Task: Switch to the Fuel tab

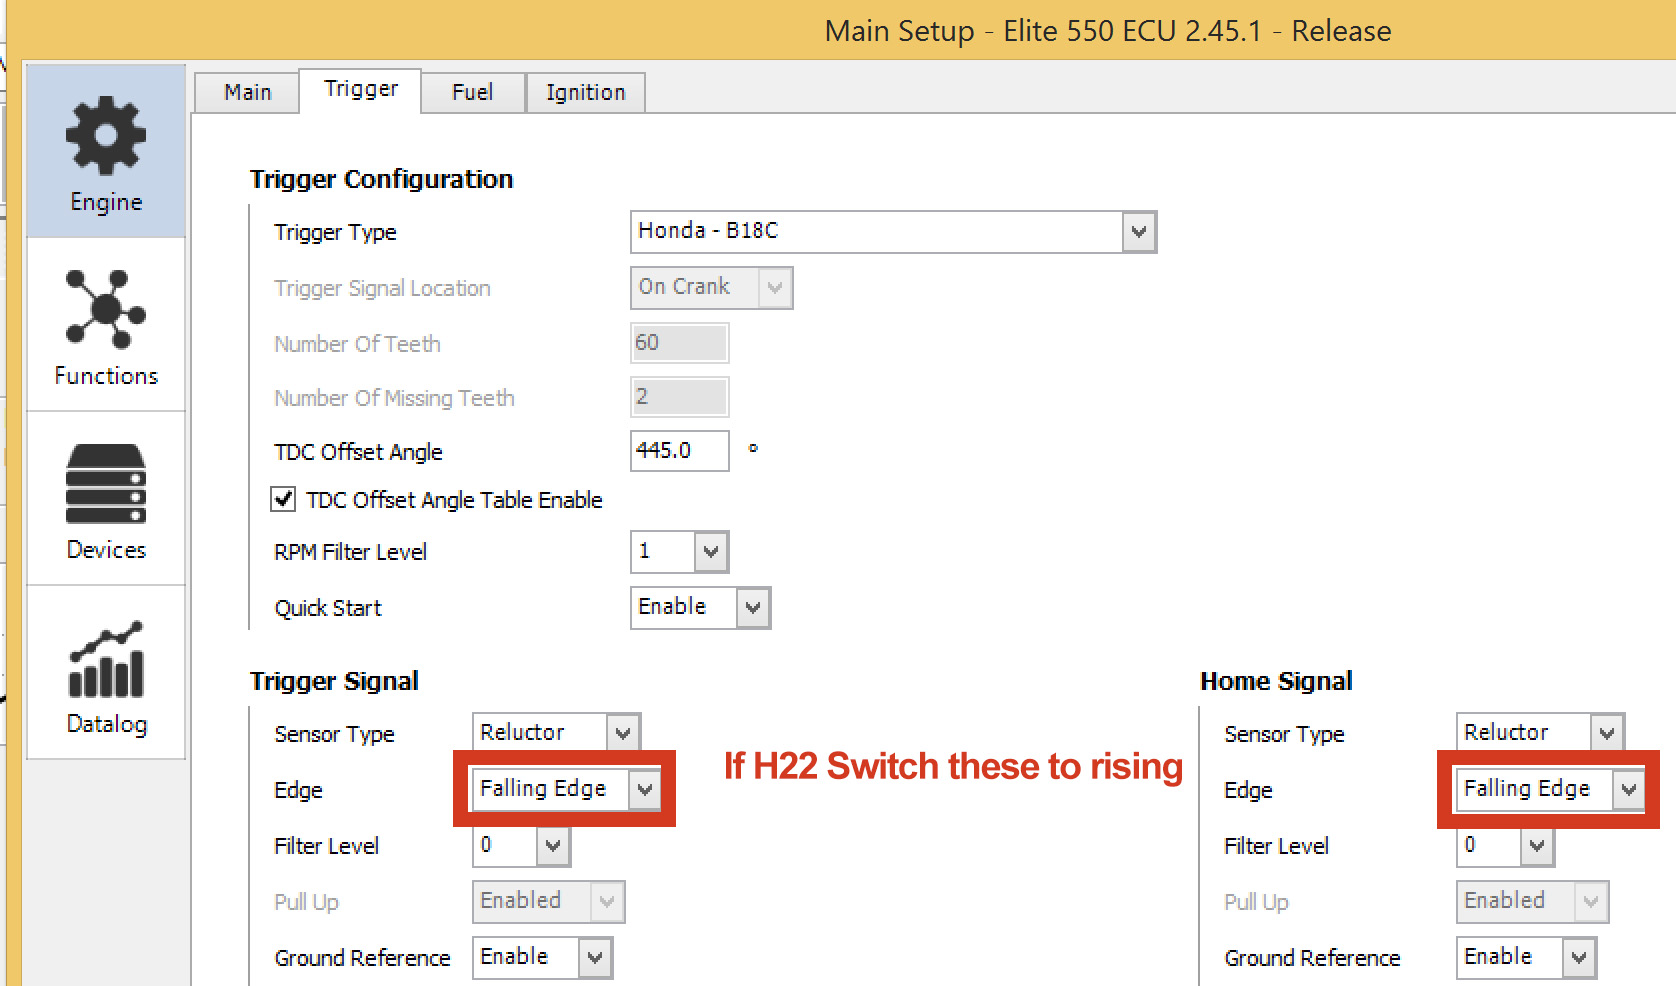Action: tap(472, 92)
